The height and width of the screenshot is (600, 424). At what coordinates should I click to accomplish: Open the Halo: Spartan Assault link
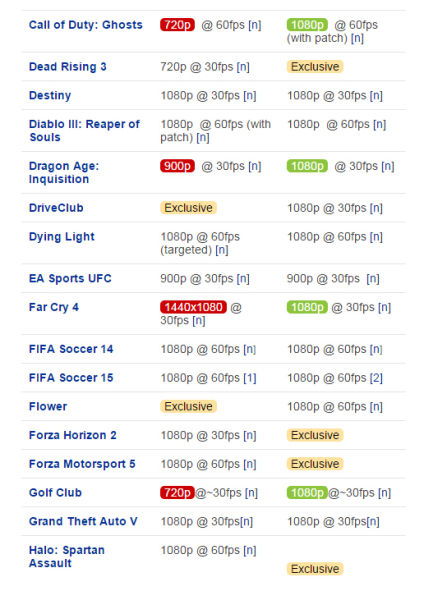click(67, 556)
